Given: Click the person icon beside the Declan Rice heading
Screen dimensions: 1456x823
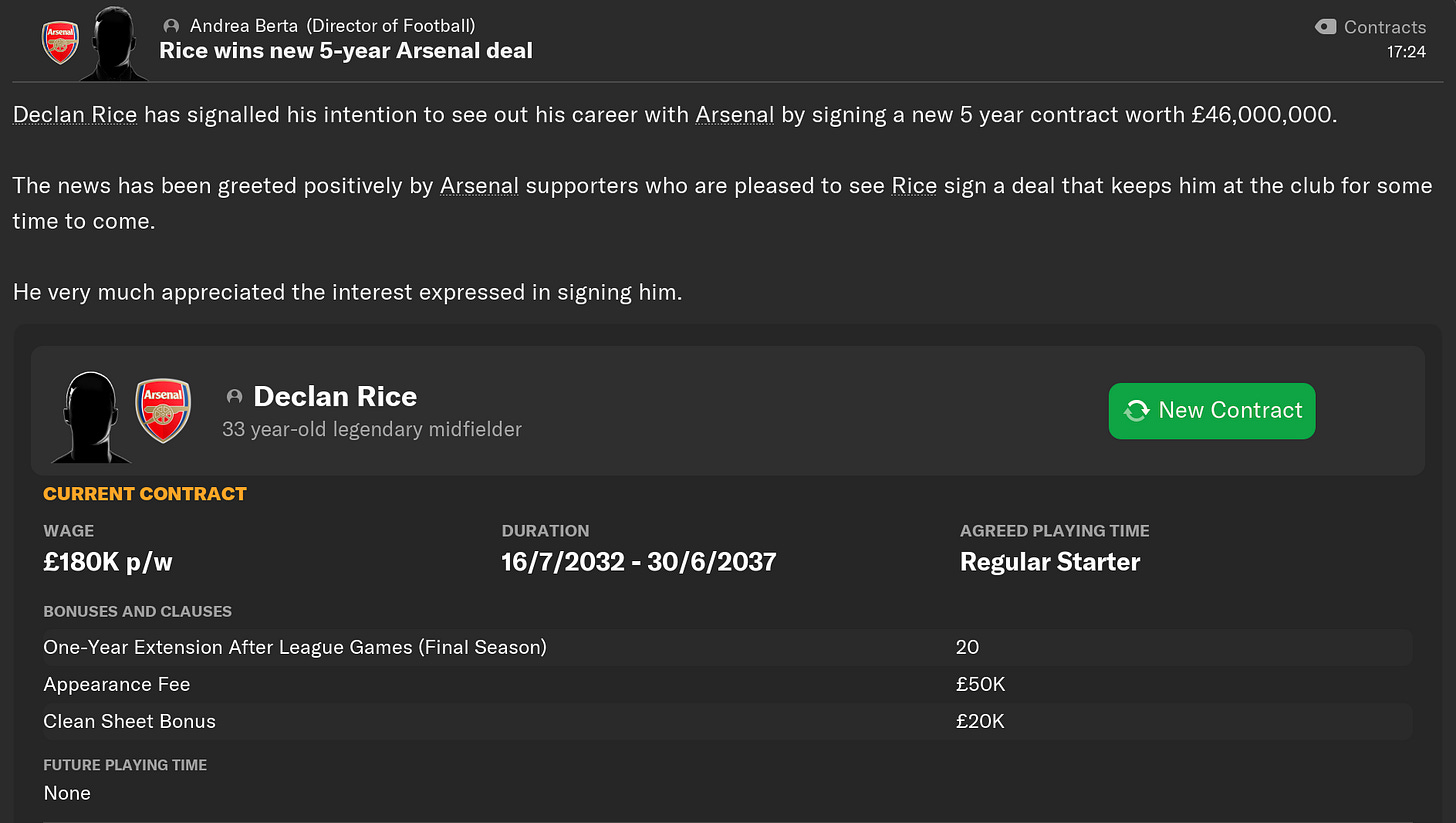Looking at the screenshot, I should 235,397.
